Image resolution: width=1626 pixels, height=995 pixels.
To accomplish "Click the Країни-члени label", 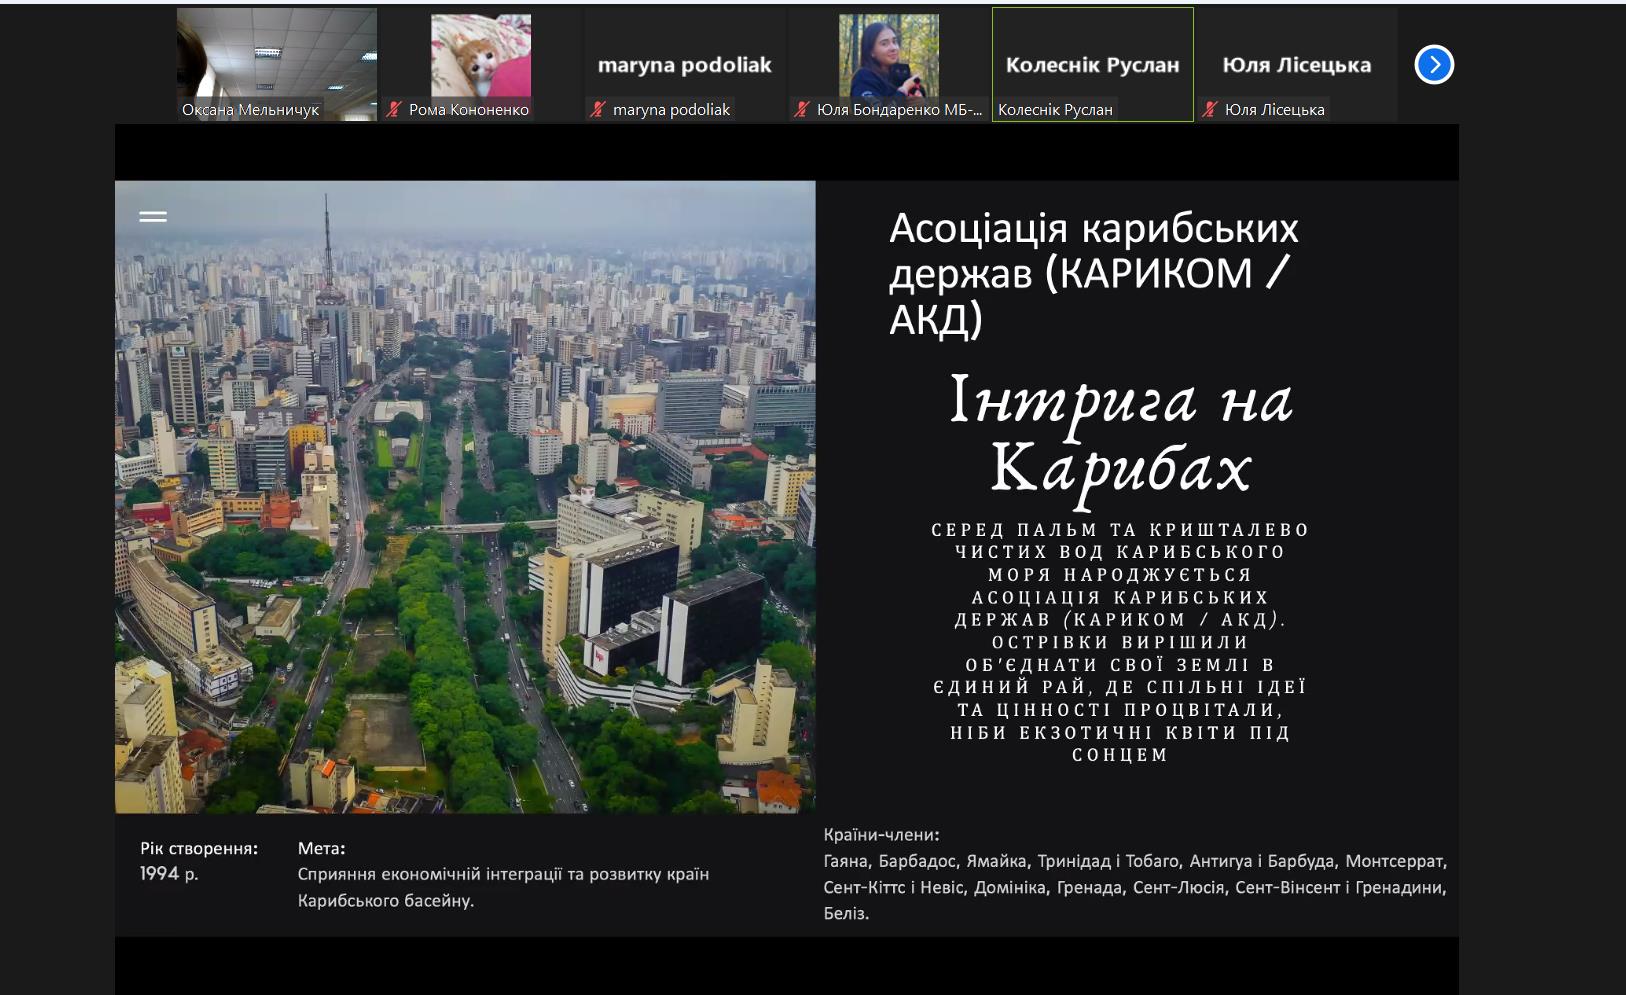I will pyautogui.click(x=881, y=835).
